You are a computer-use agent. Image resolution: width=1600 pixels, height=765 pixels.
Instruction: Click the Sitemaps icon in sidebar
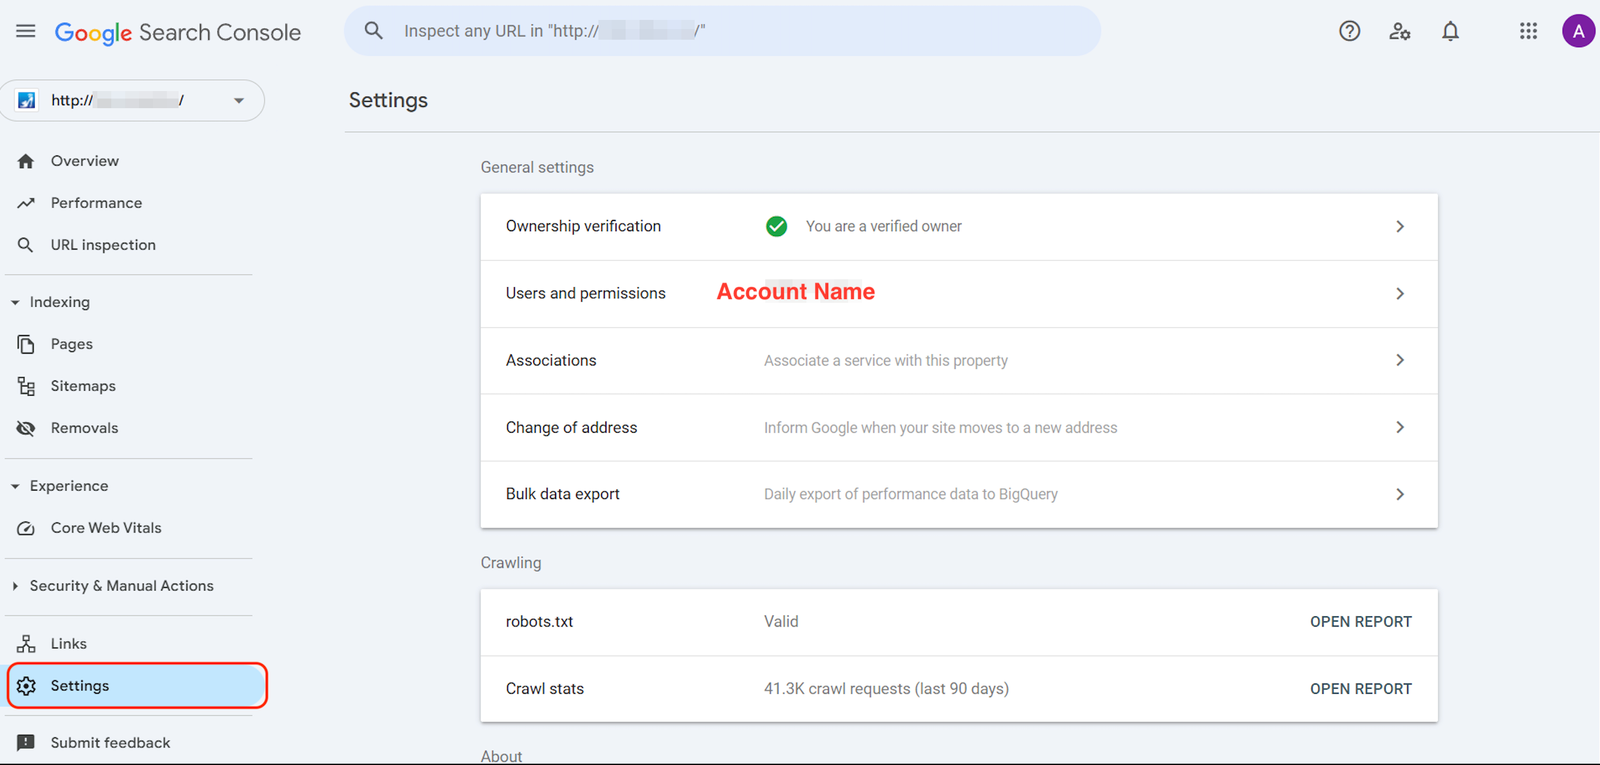tap(26, 386)
